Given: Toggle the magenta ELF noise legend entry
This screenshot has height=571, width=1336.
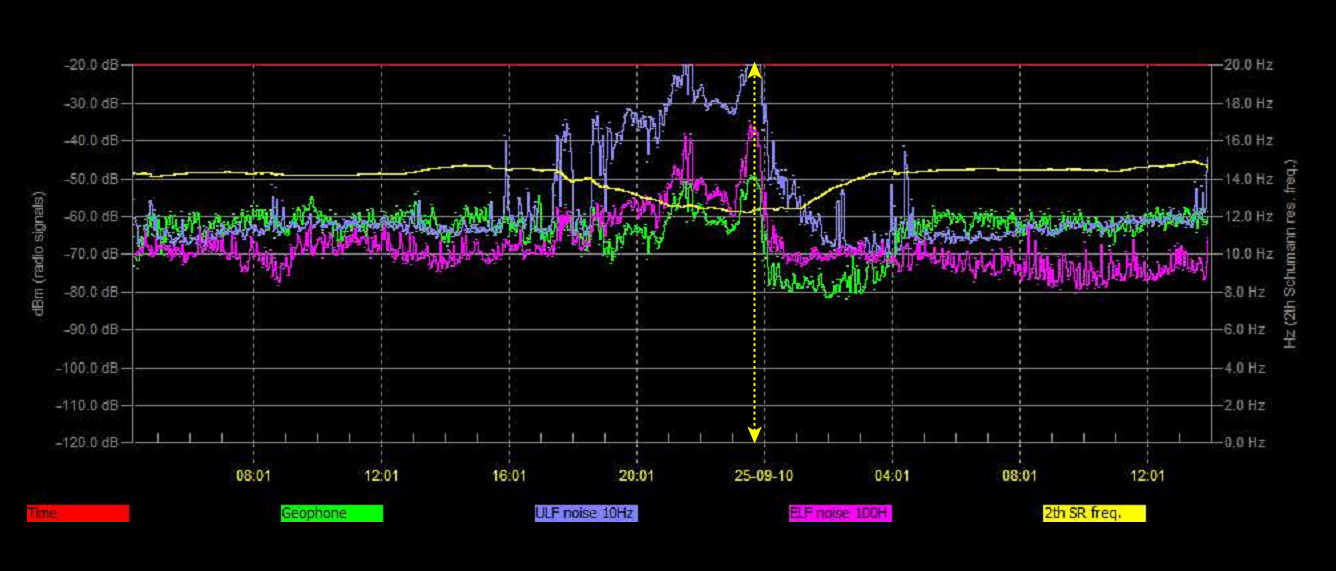Looking at the screenshot, I should [x=840, y=513].
